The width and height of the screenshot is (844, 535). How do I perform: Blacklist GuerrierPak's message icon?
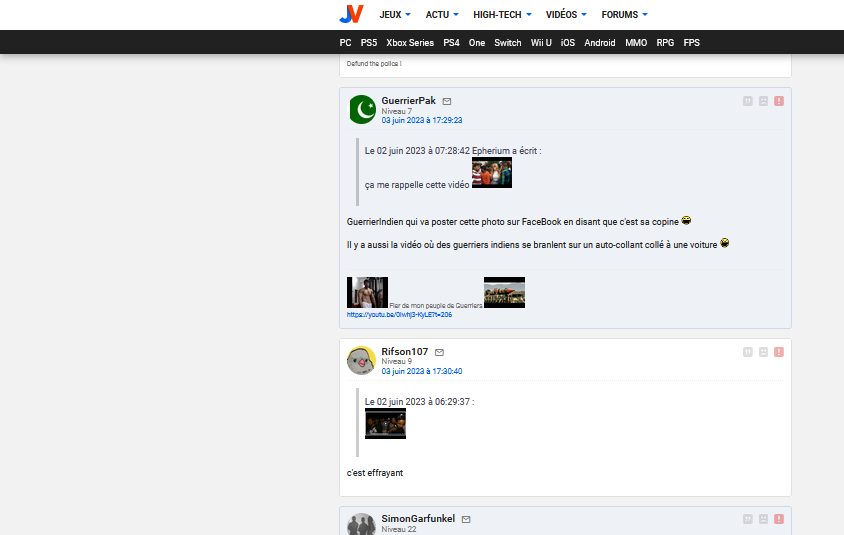coord(763,101)
